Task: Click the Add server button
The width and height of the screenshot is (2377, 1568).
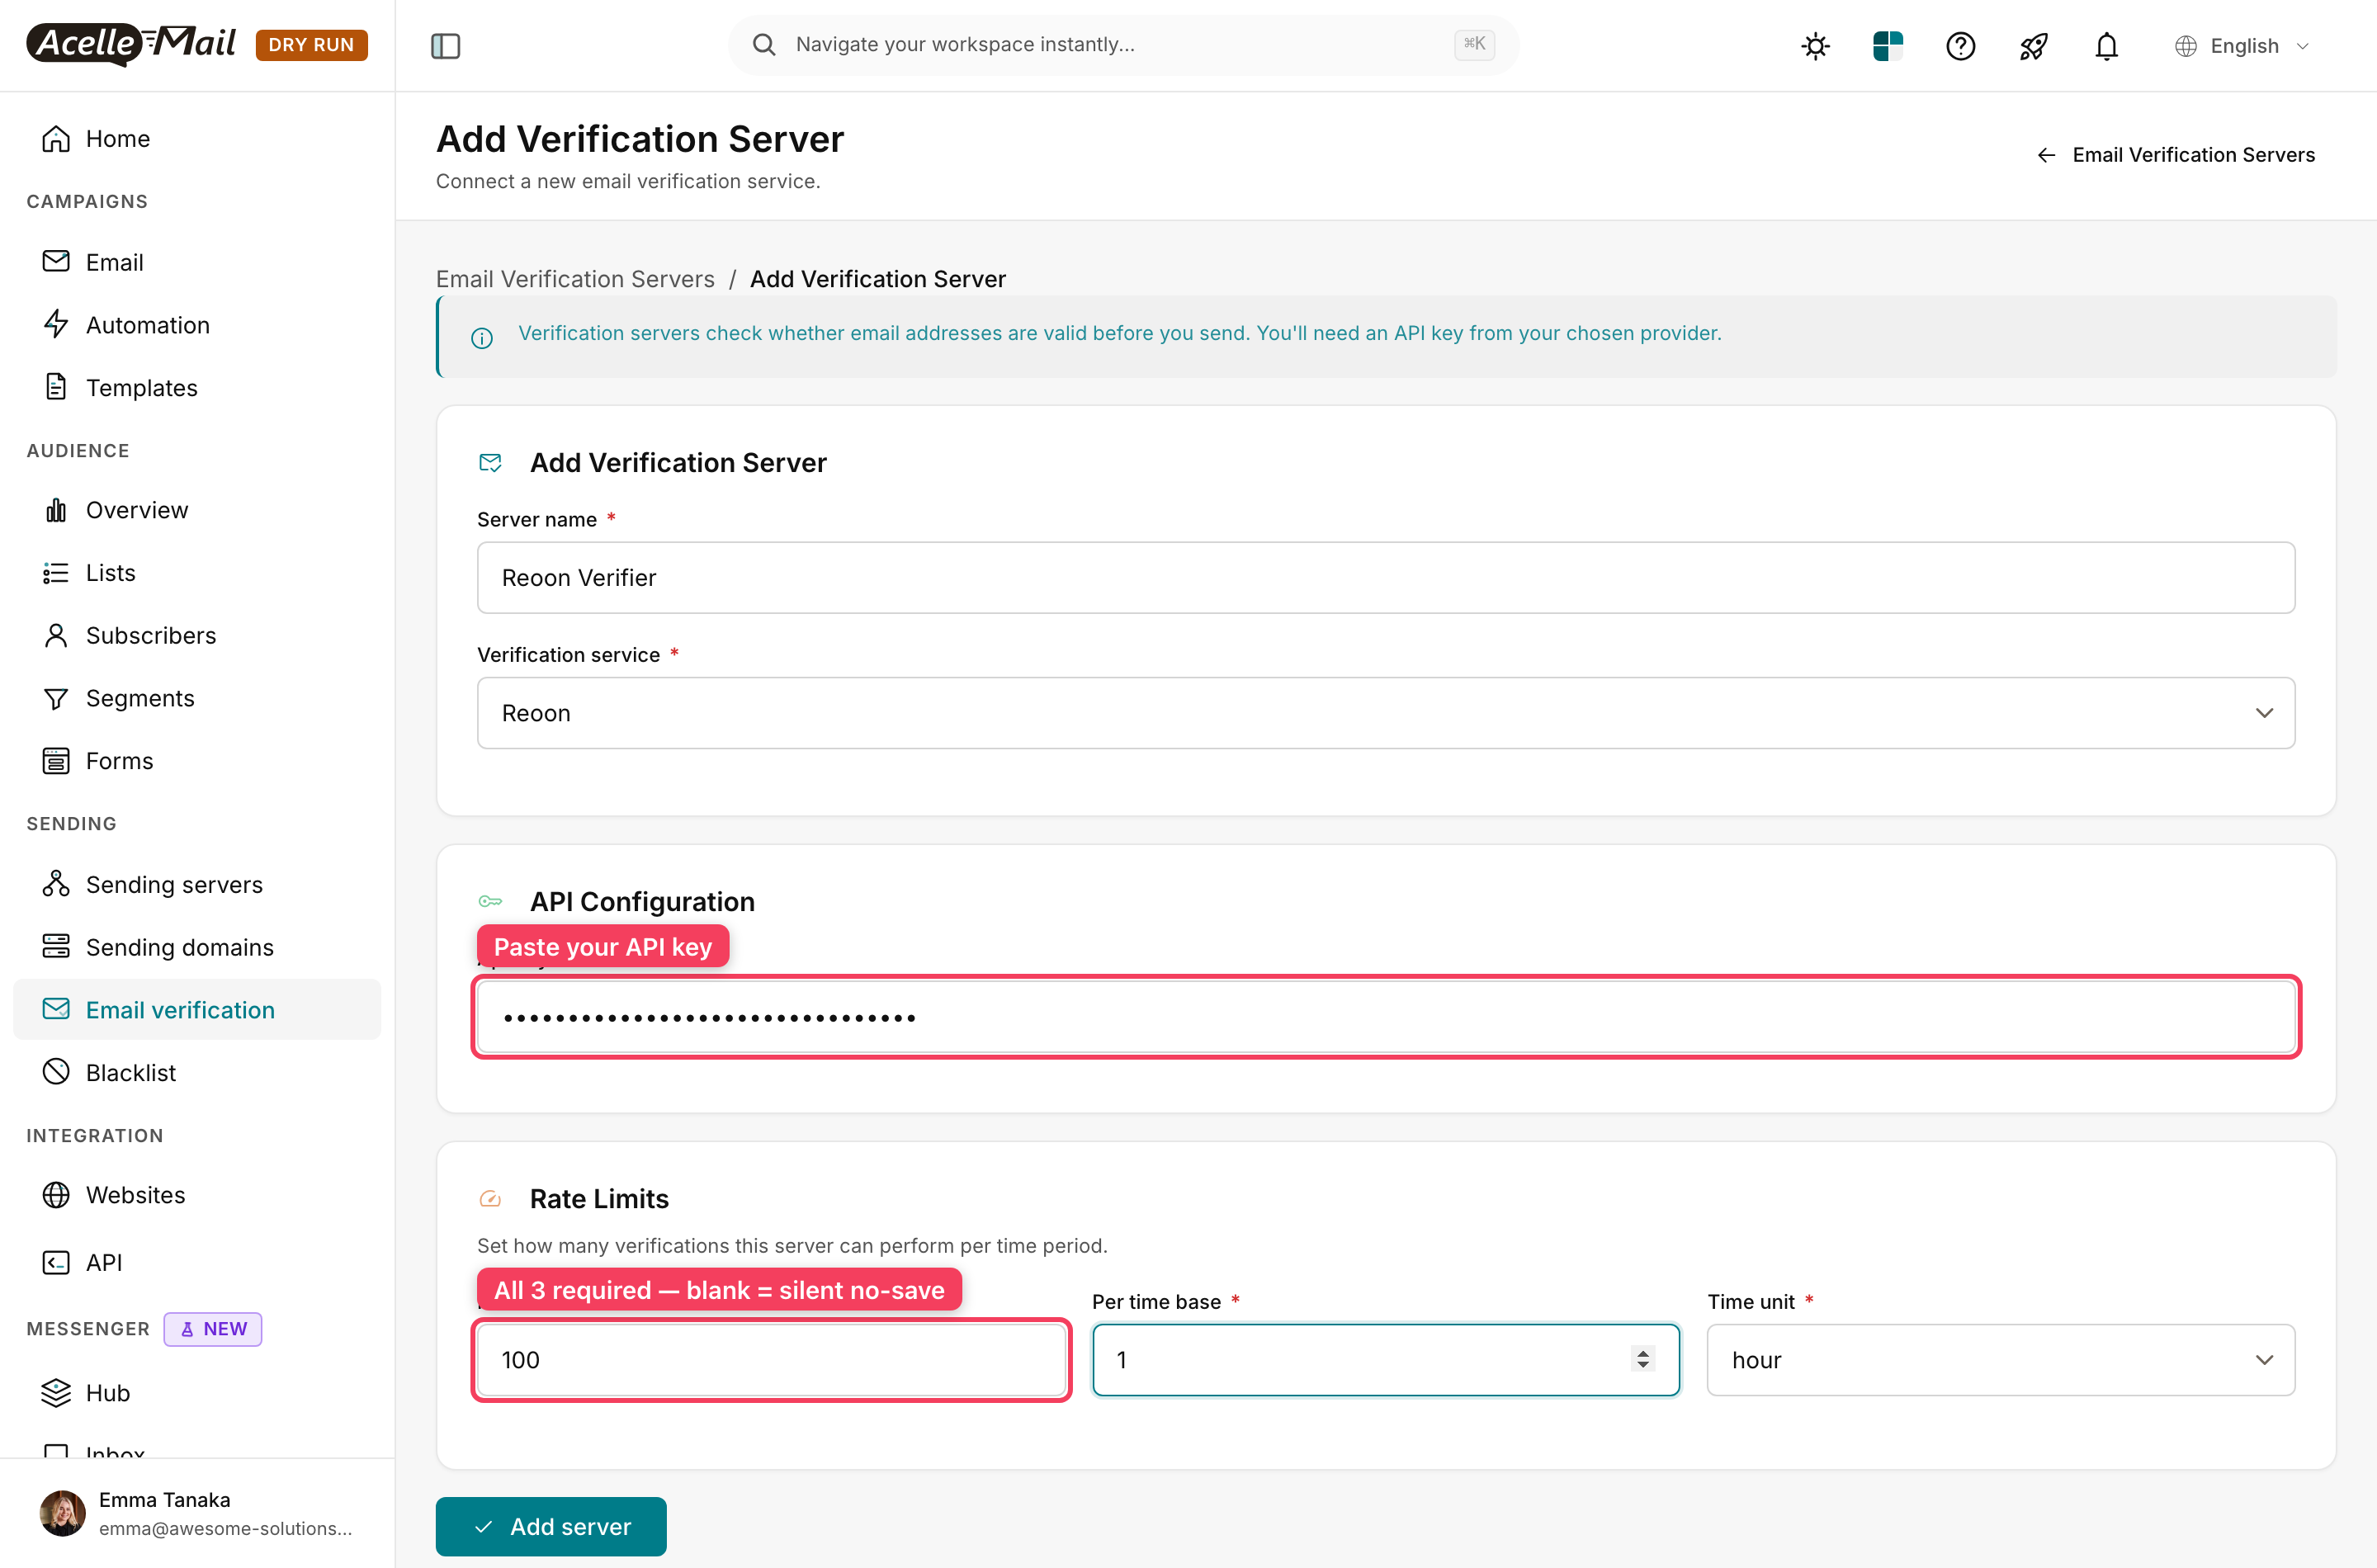Action: (551, 1527)
